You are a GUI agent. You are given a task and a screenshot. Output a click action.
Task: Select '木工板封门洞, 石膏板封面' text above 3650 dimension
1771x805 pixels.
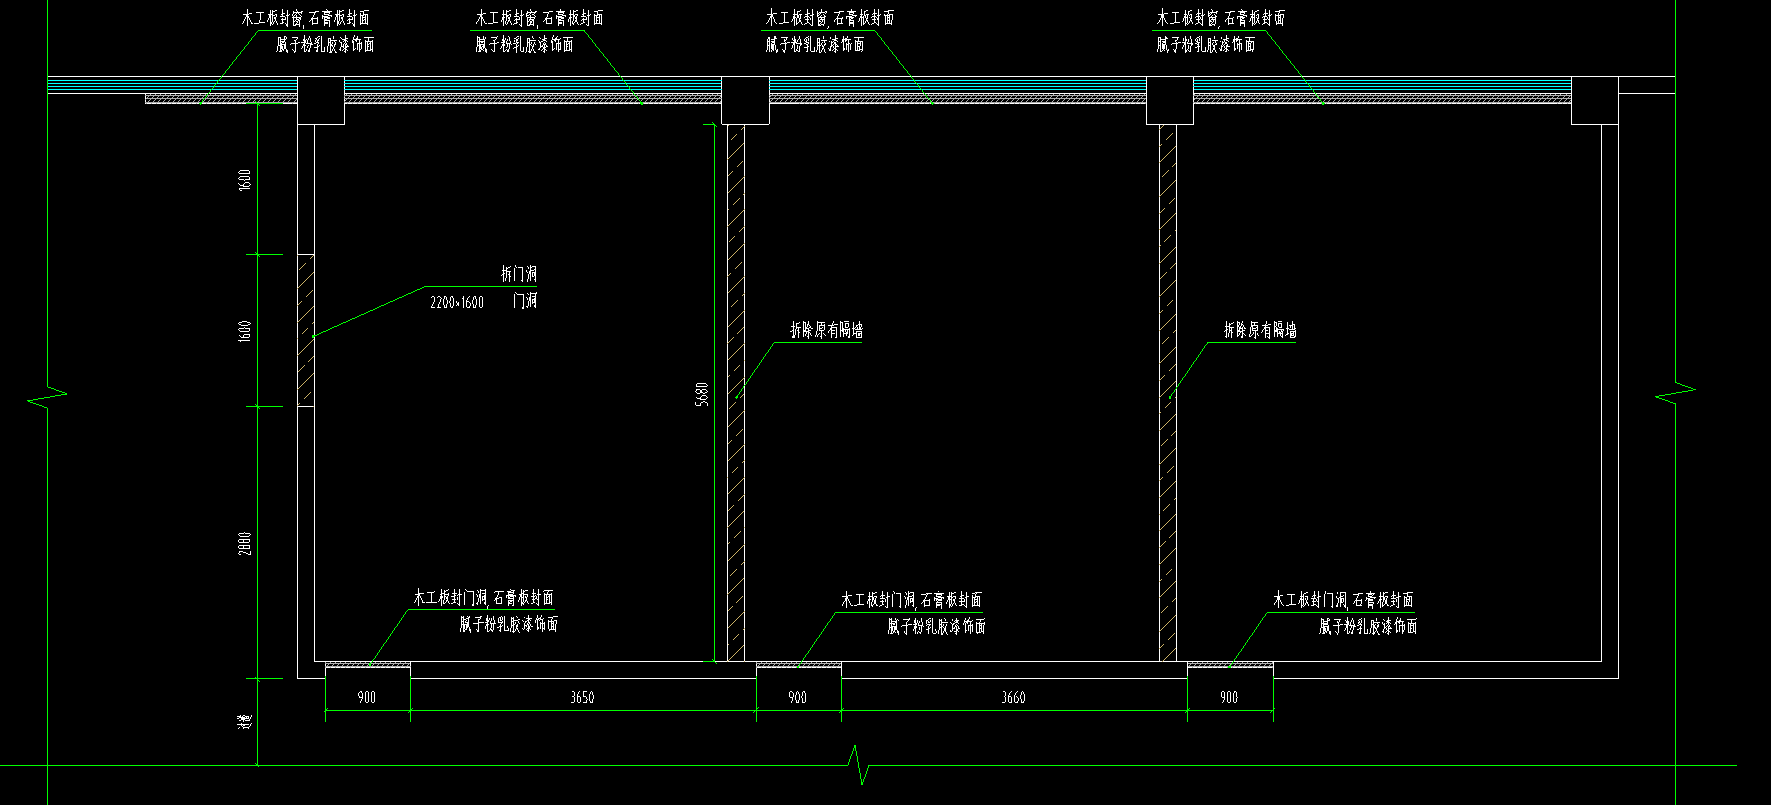click(x=484, y=598)
